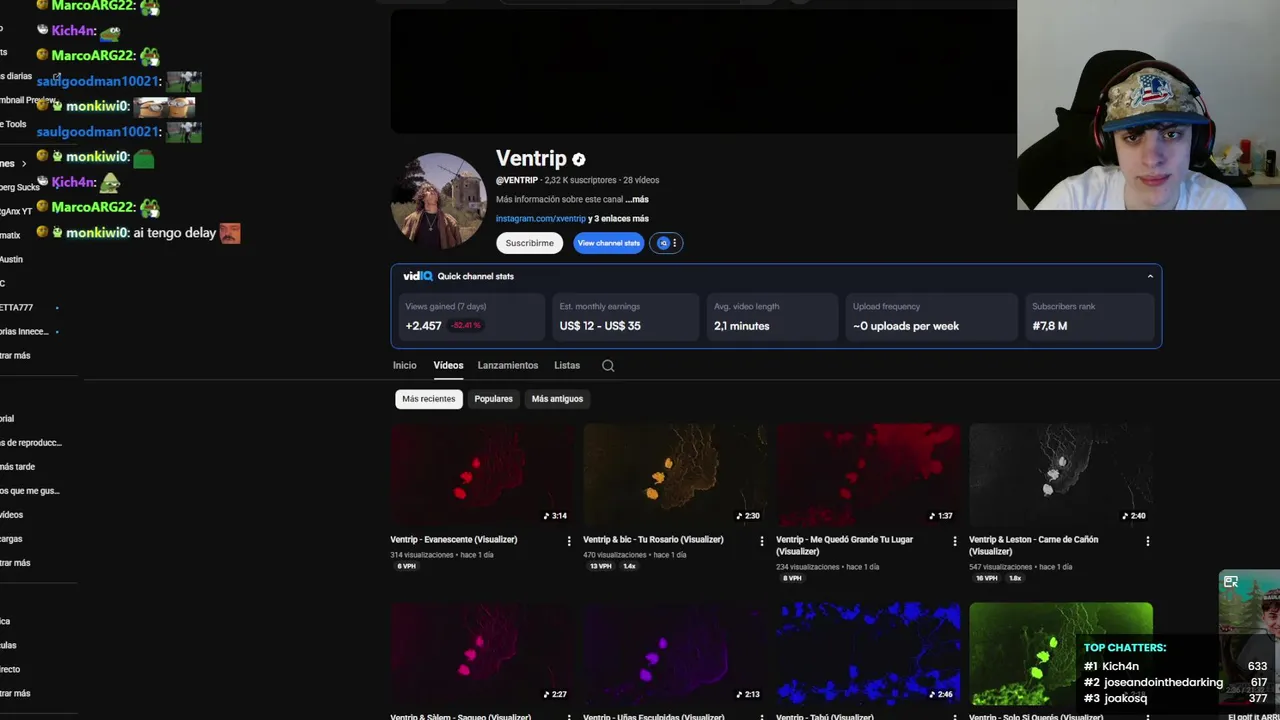This screenshot has width=1280, height=720.
Task: Open Ventrip & bic - Tu Rosario title
Action: pos(653,539)
